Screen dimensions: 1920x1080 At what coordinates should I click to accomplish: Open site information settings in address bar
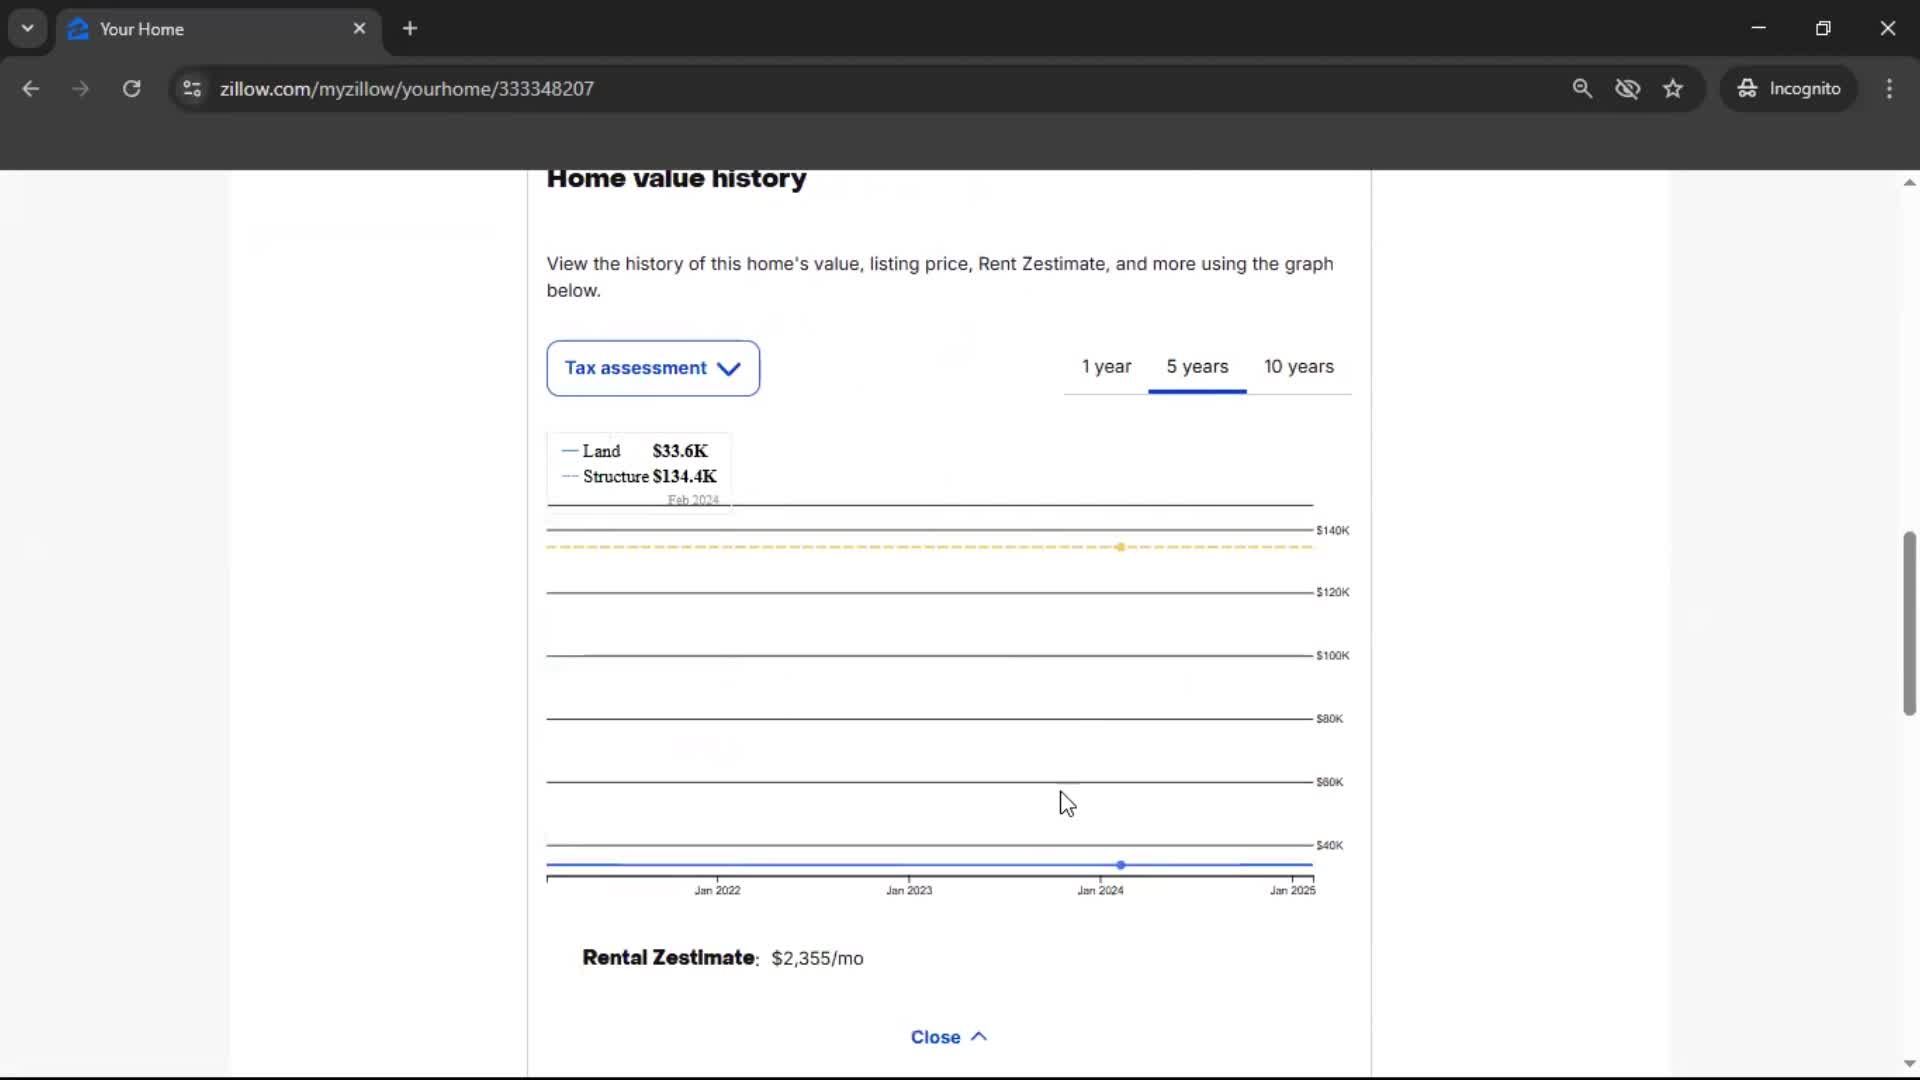pos(191,88)
